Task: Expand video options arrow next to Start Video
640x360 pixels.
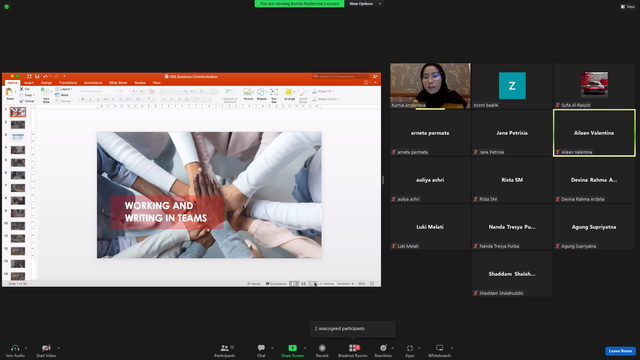Action: tap(58, 348)
